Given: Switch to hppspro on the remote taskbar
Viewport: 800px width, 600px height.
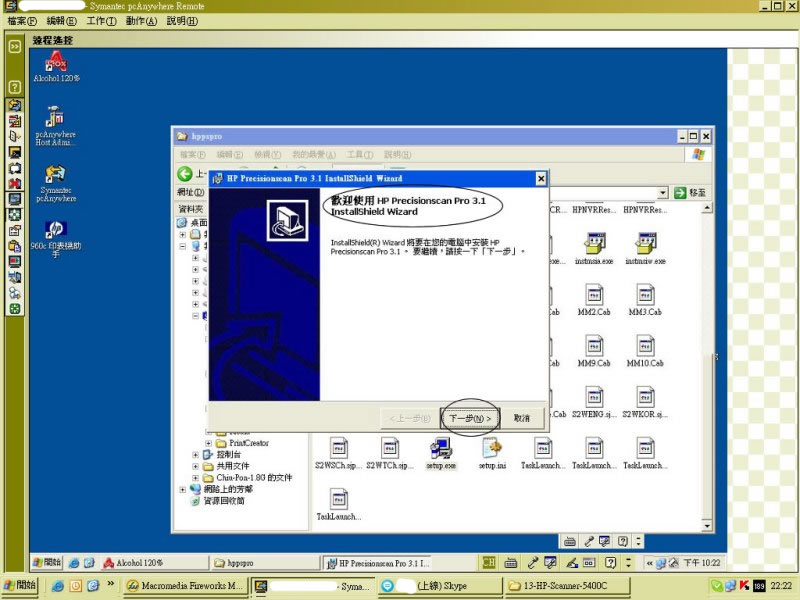Looking at the screenshot, I should click(265, 563).
